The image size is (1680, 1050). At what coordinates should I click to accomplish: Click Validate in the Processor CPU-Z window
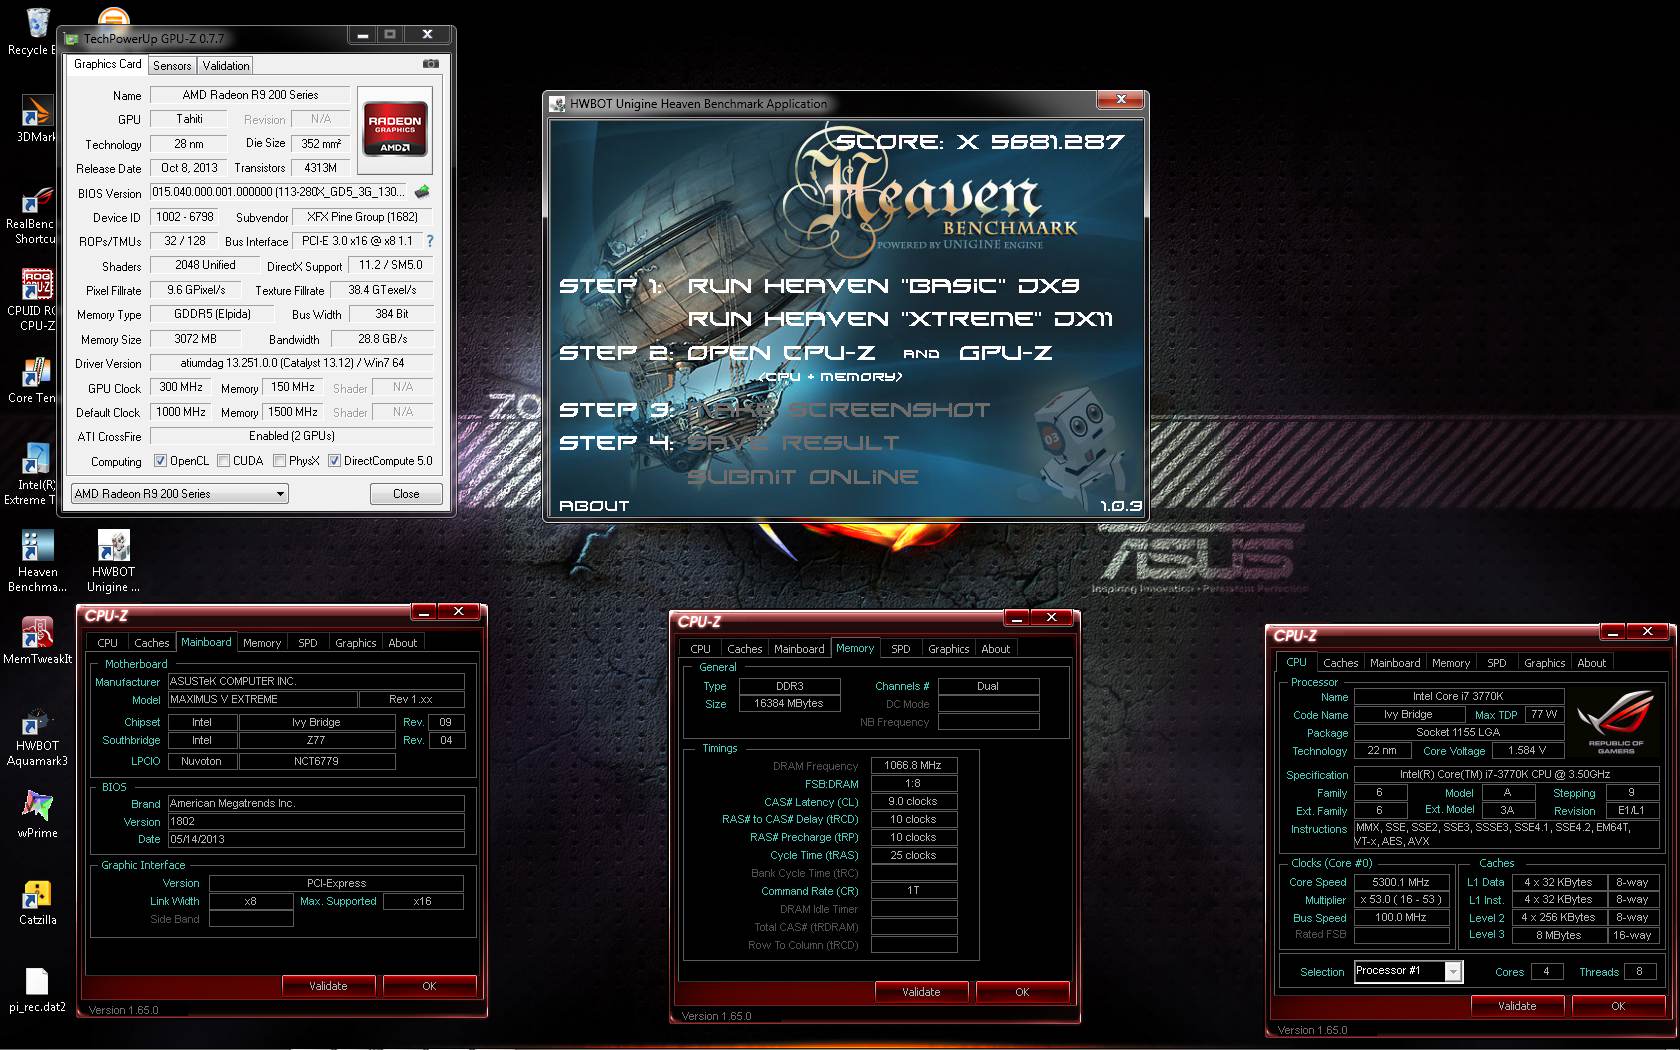[x=1517, y=1006]
